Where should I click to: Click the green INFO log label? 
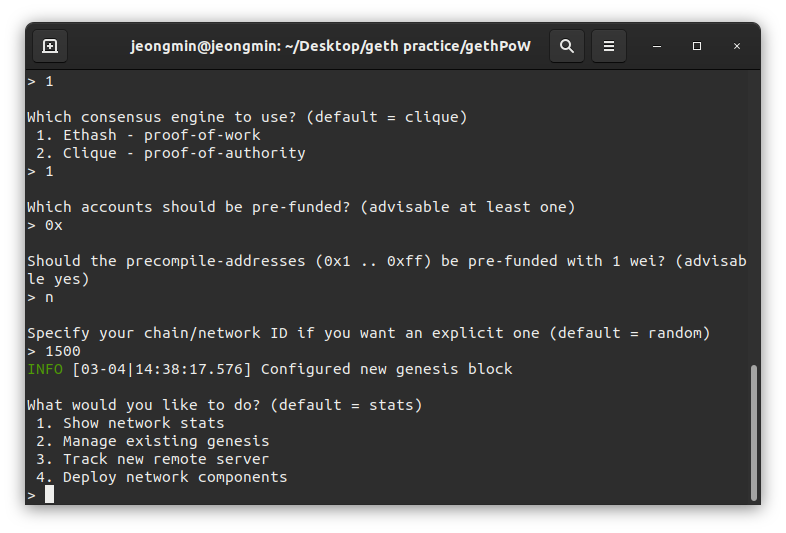point(44,369)
